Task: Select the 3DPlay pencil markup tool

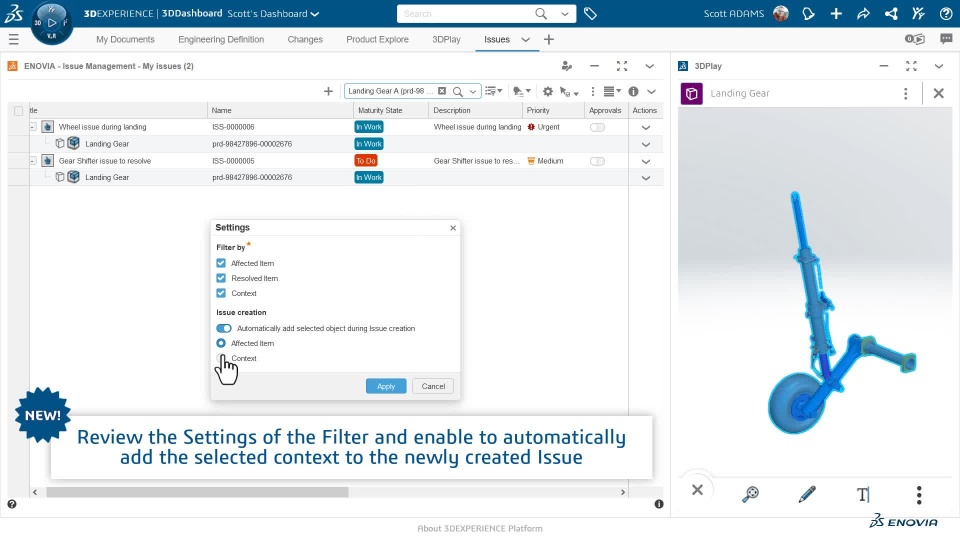Action: click(807, 494)
